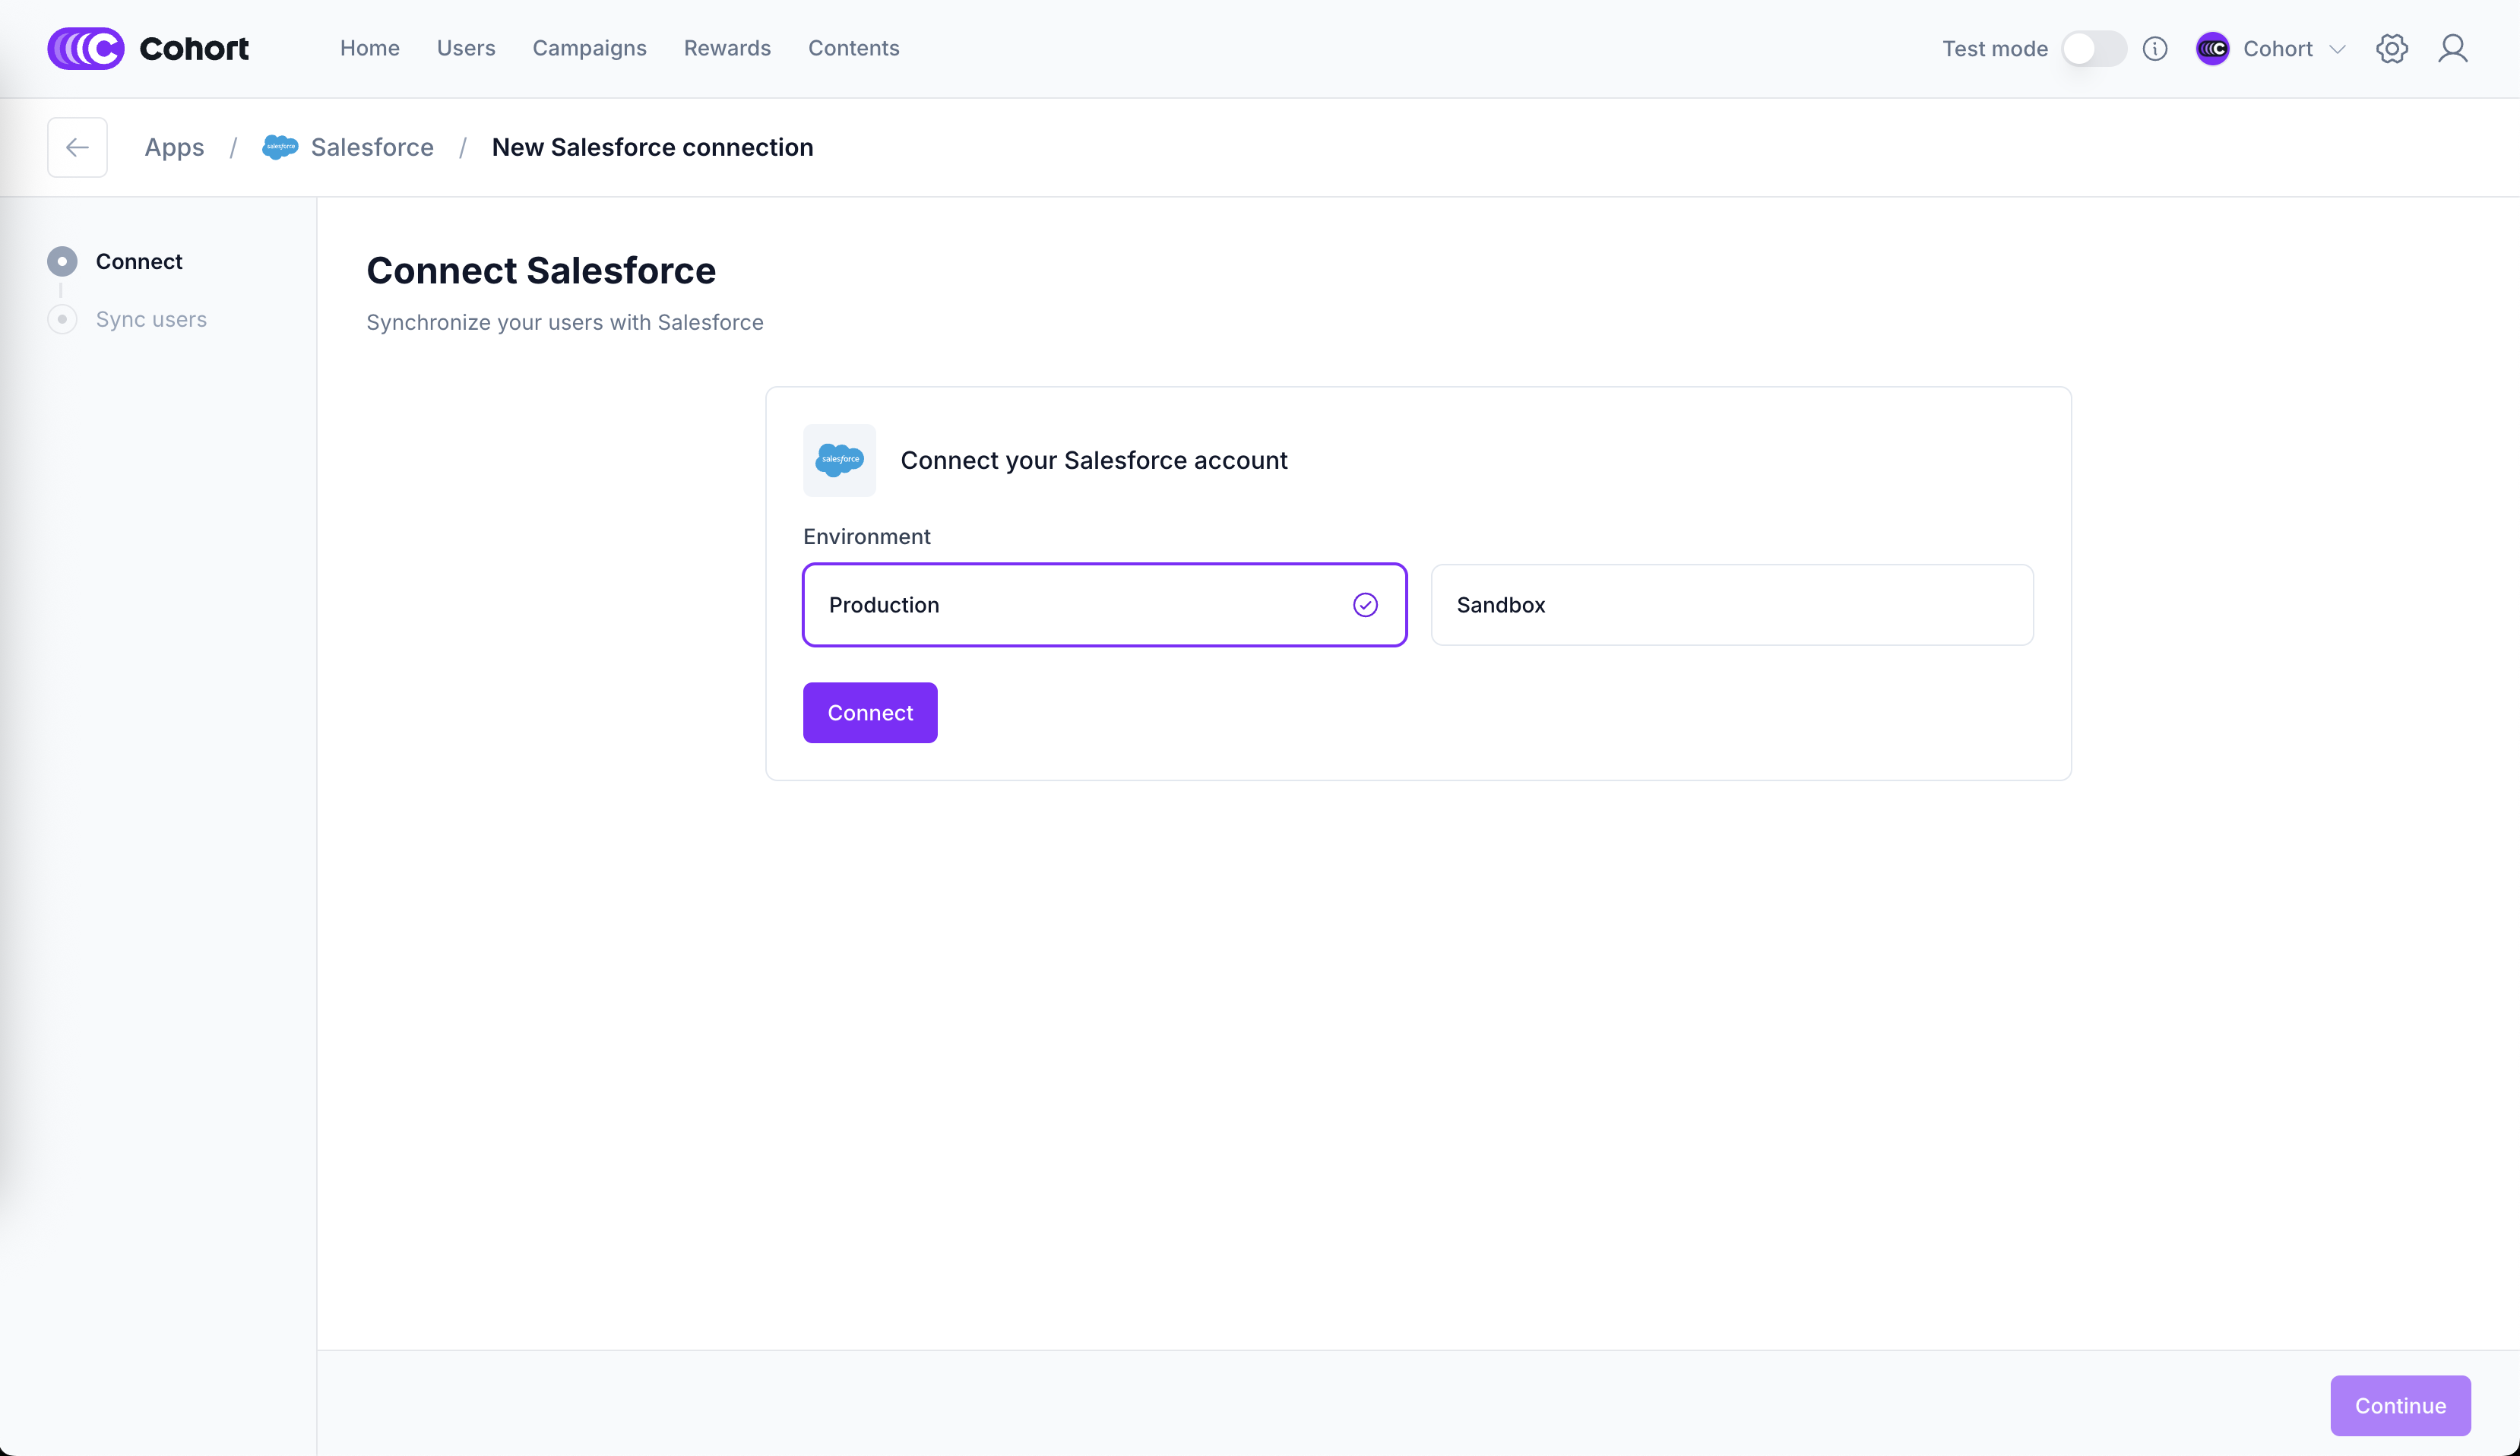Go to the Rewards page

coord(727,48)
